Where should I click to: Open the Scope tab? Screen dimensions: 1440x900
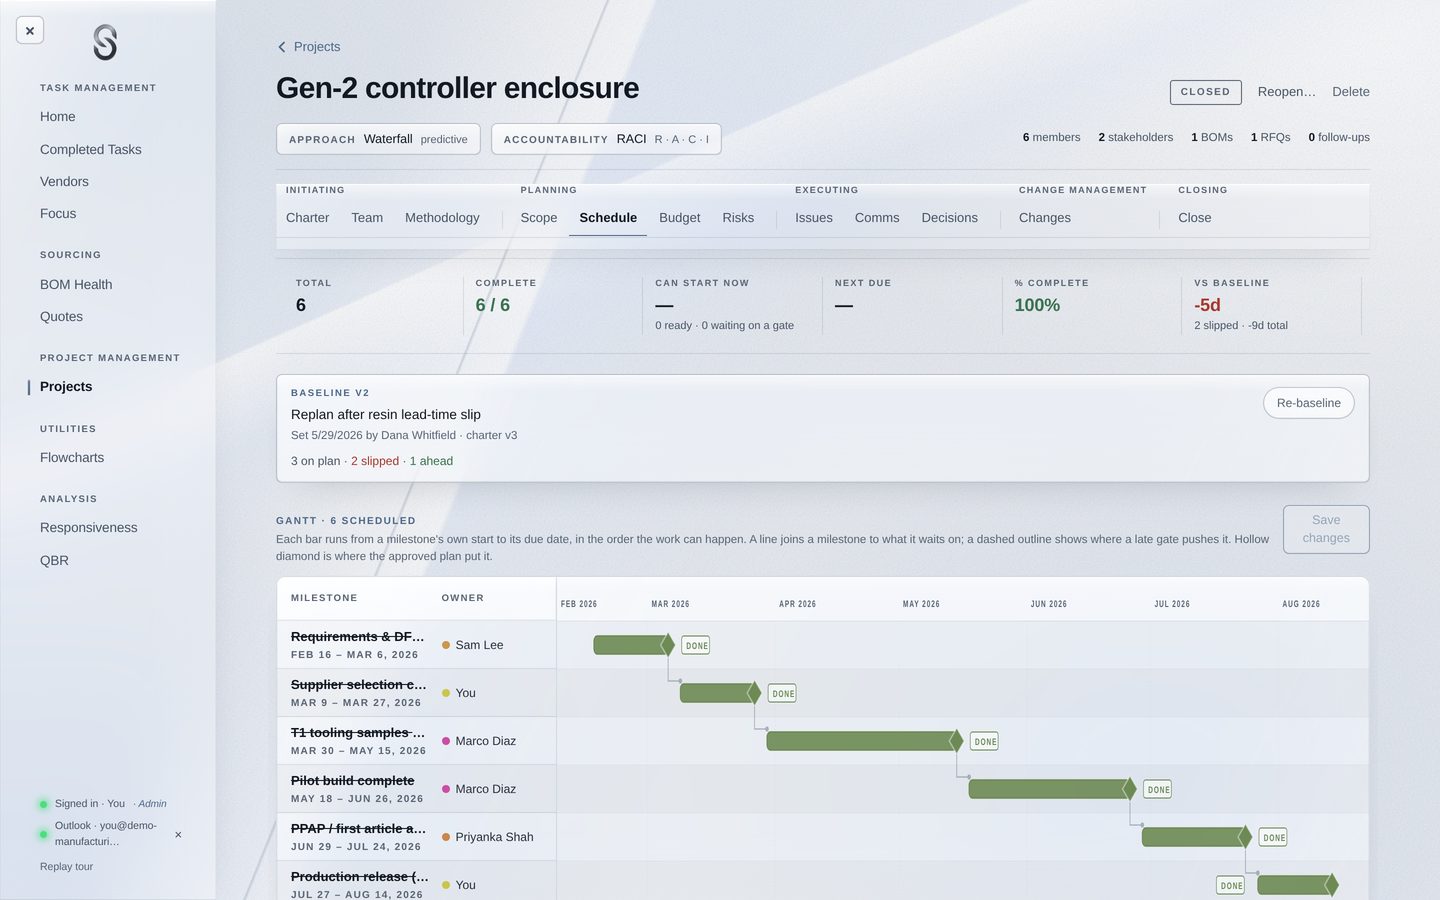[x=539, y=218]
